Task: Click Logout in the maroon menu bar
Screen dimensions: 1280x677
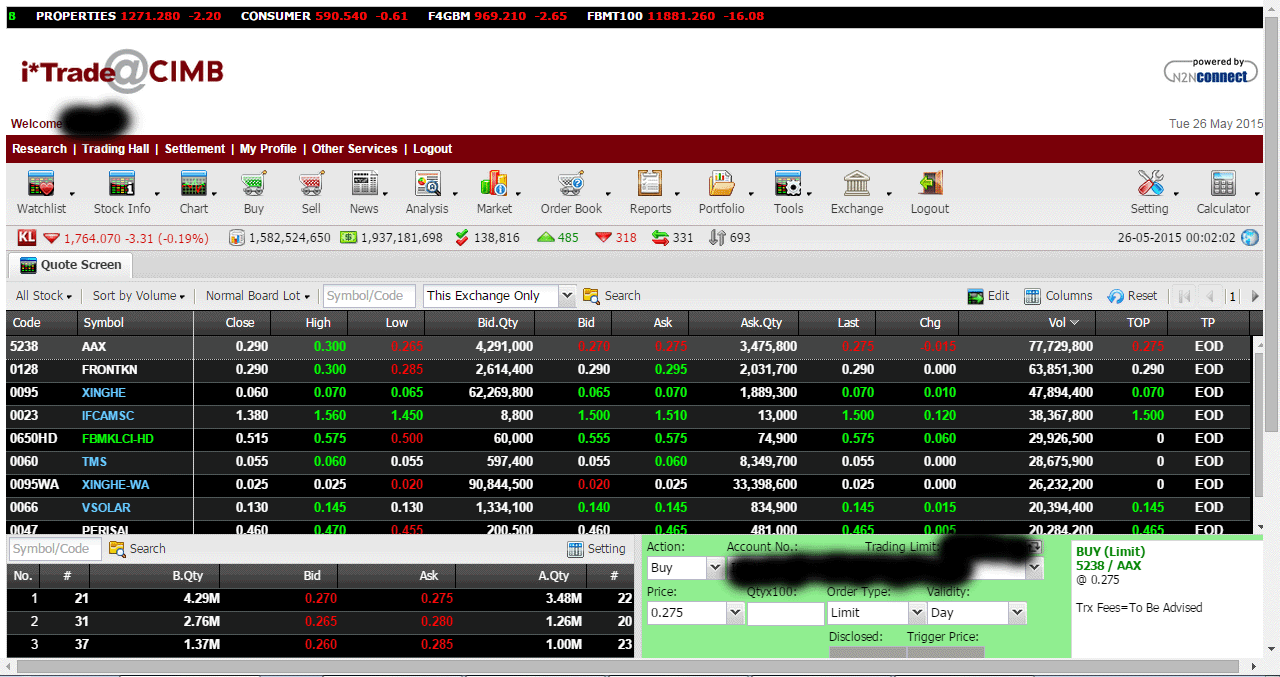Action: (433, 149)
